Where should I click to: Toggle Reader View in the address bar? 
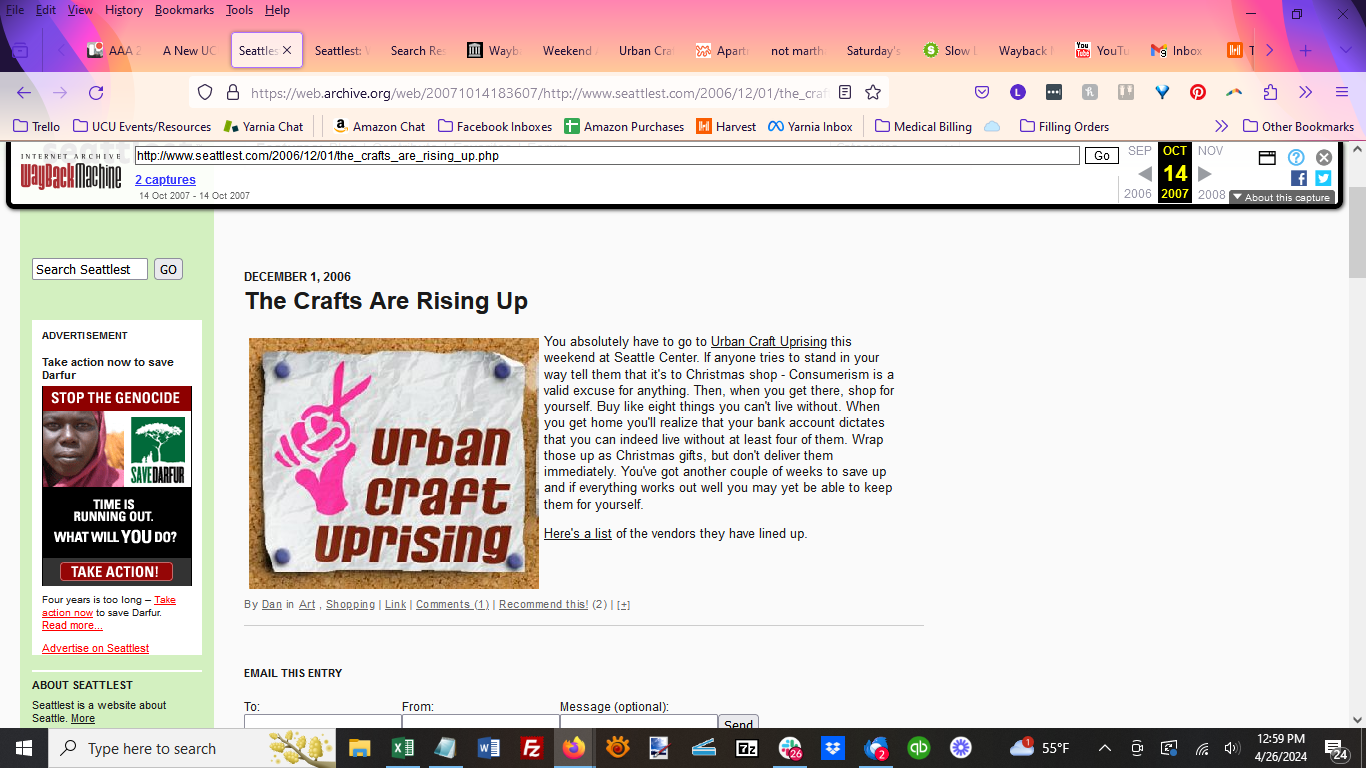point(845,93)
